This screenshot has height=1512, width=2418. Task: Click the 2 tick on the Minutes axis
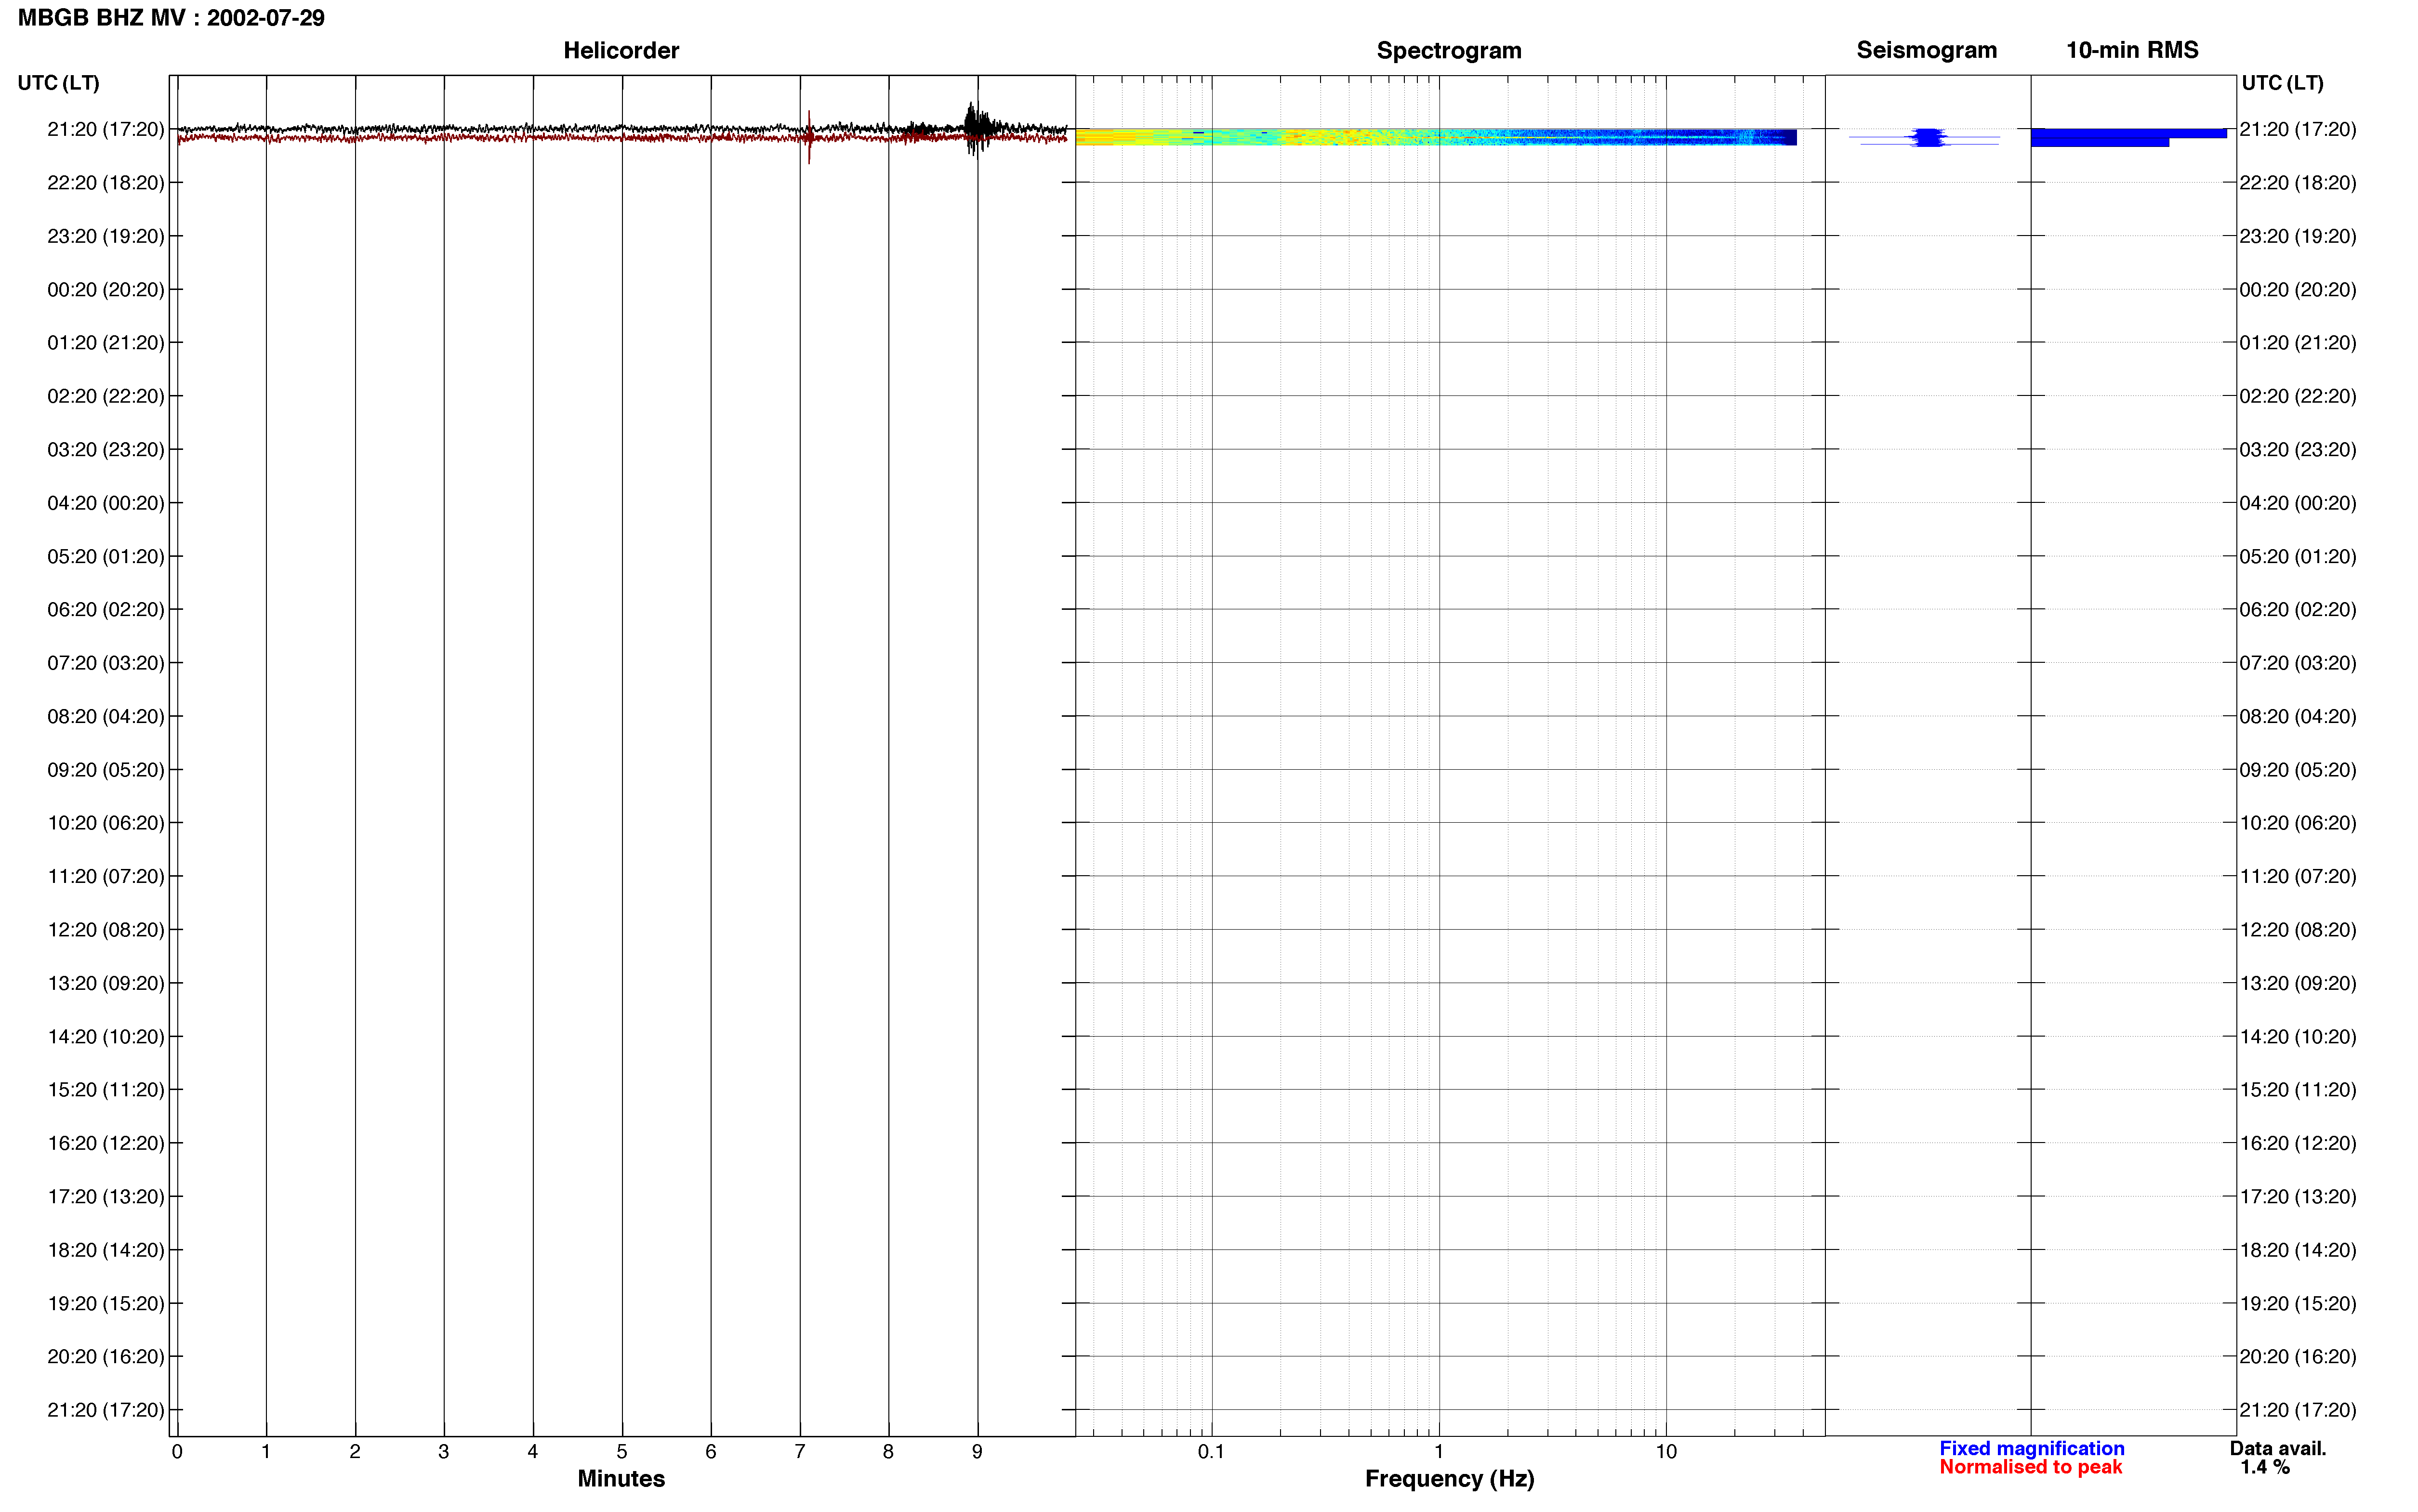[355, 1452]
